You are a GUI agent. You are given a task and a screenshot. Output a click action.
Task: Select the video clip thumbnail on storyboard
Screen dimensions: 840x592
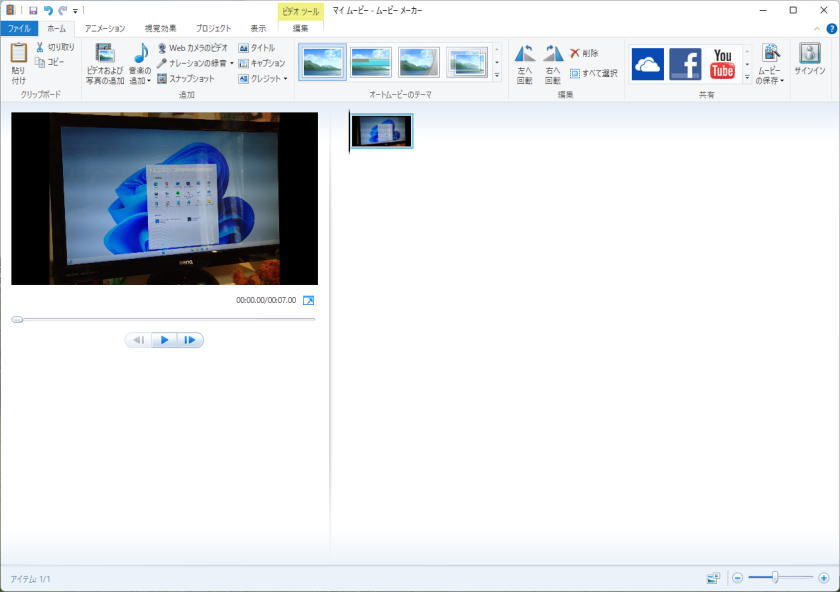coord(381,131)
